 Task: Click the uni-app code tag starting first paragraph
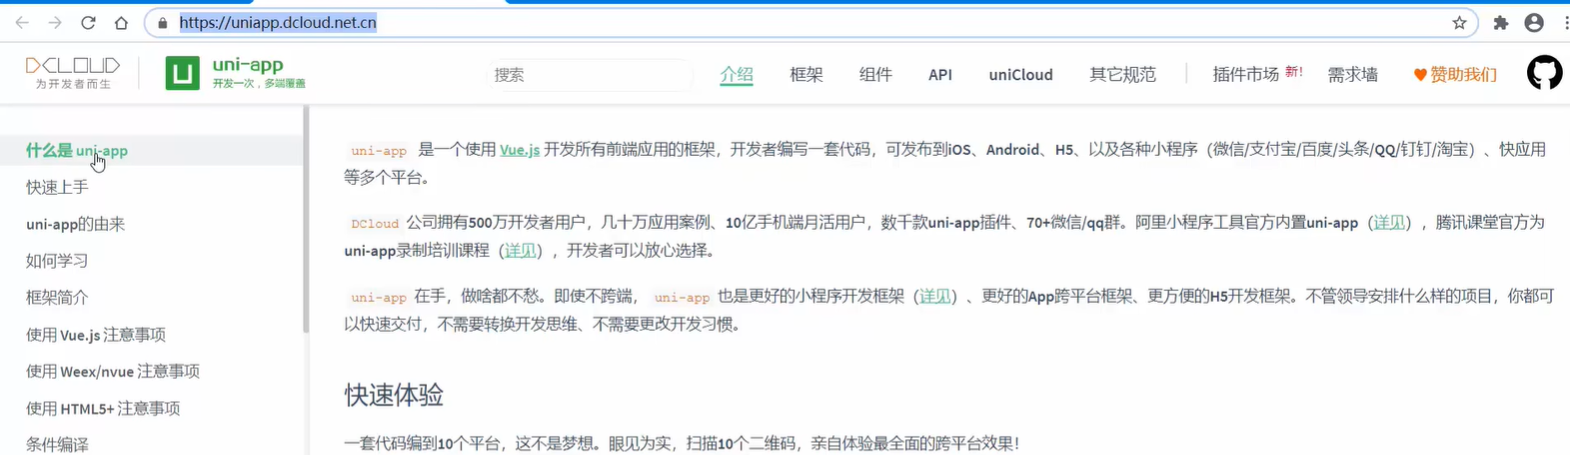(378, 151)
